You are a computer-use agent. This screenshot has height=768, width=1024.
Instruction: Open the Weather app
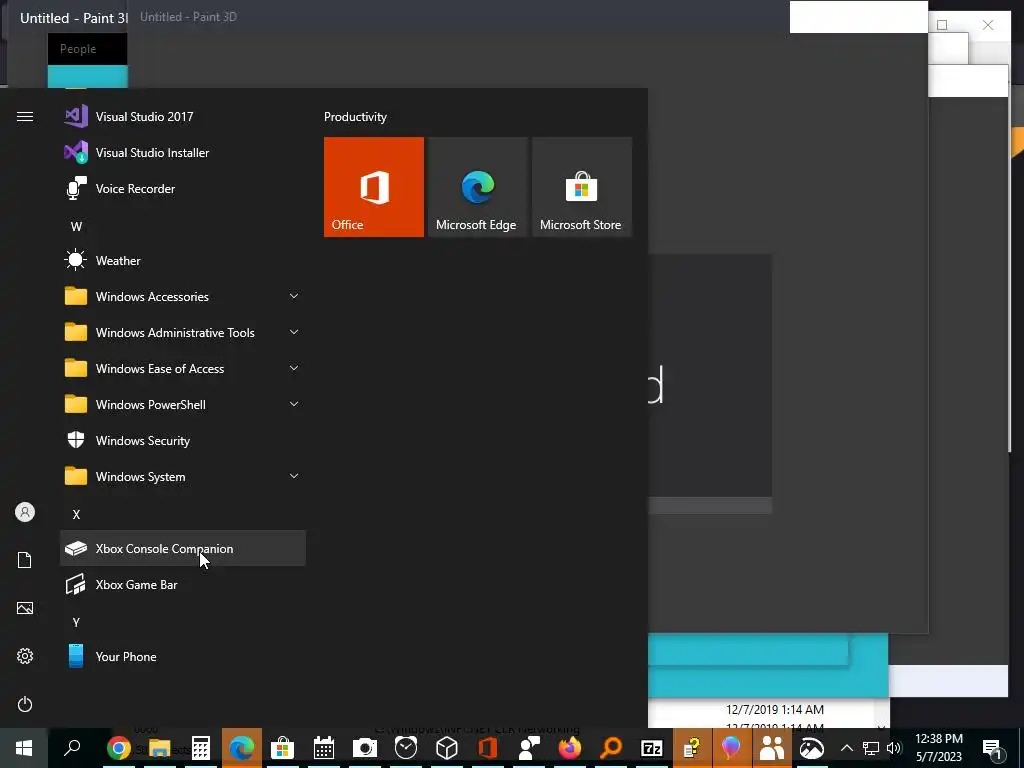tap(183, 261)
